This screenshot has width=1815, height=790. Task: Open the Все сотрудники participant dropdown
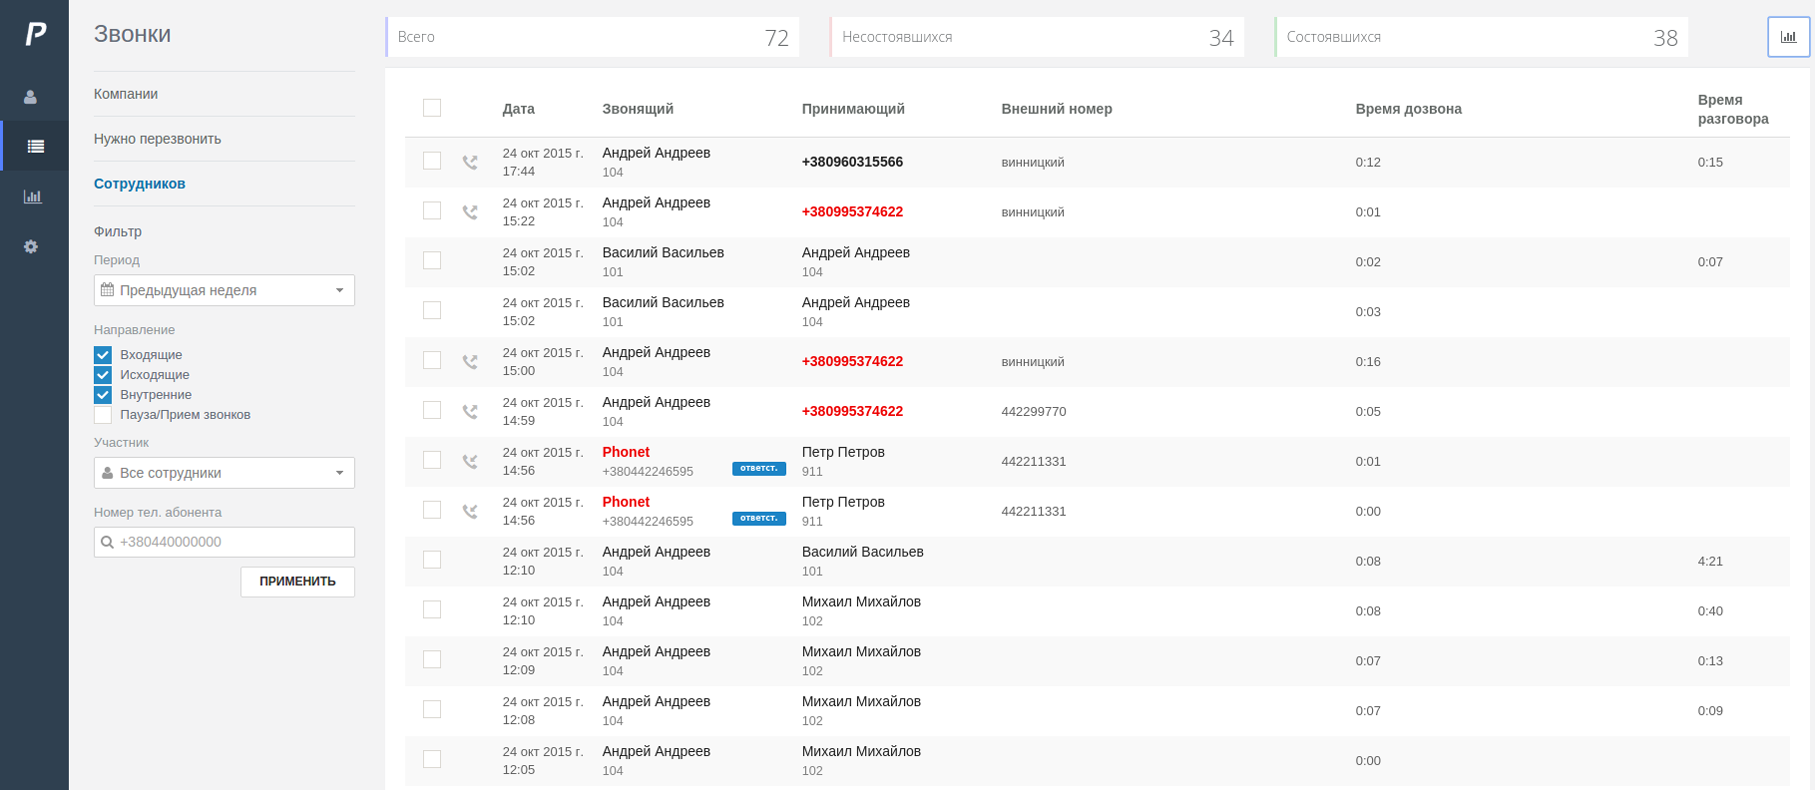(x=224, y=473)
